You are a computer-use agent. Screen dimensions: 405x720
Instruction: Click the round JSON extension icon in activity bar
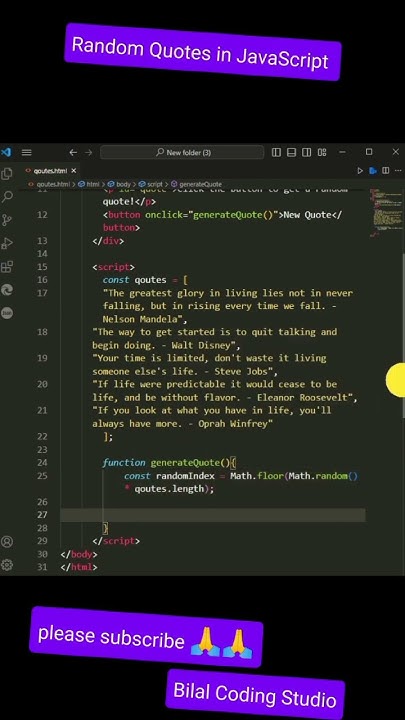(x=7, y=313)
